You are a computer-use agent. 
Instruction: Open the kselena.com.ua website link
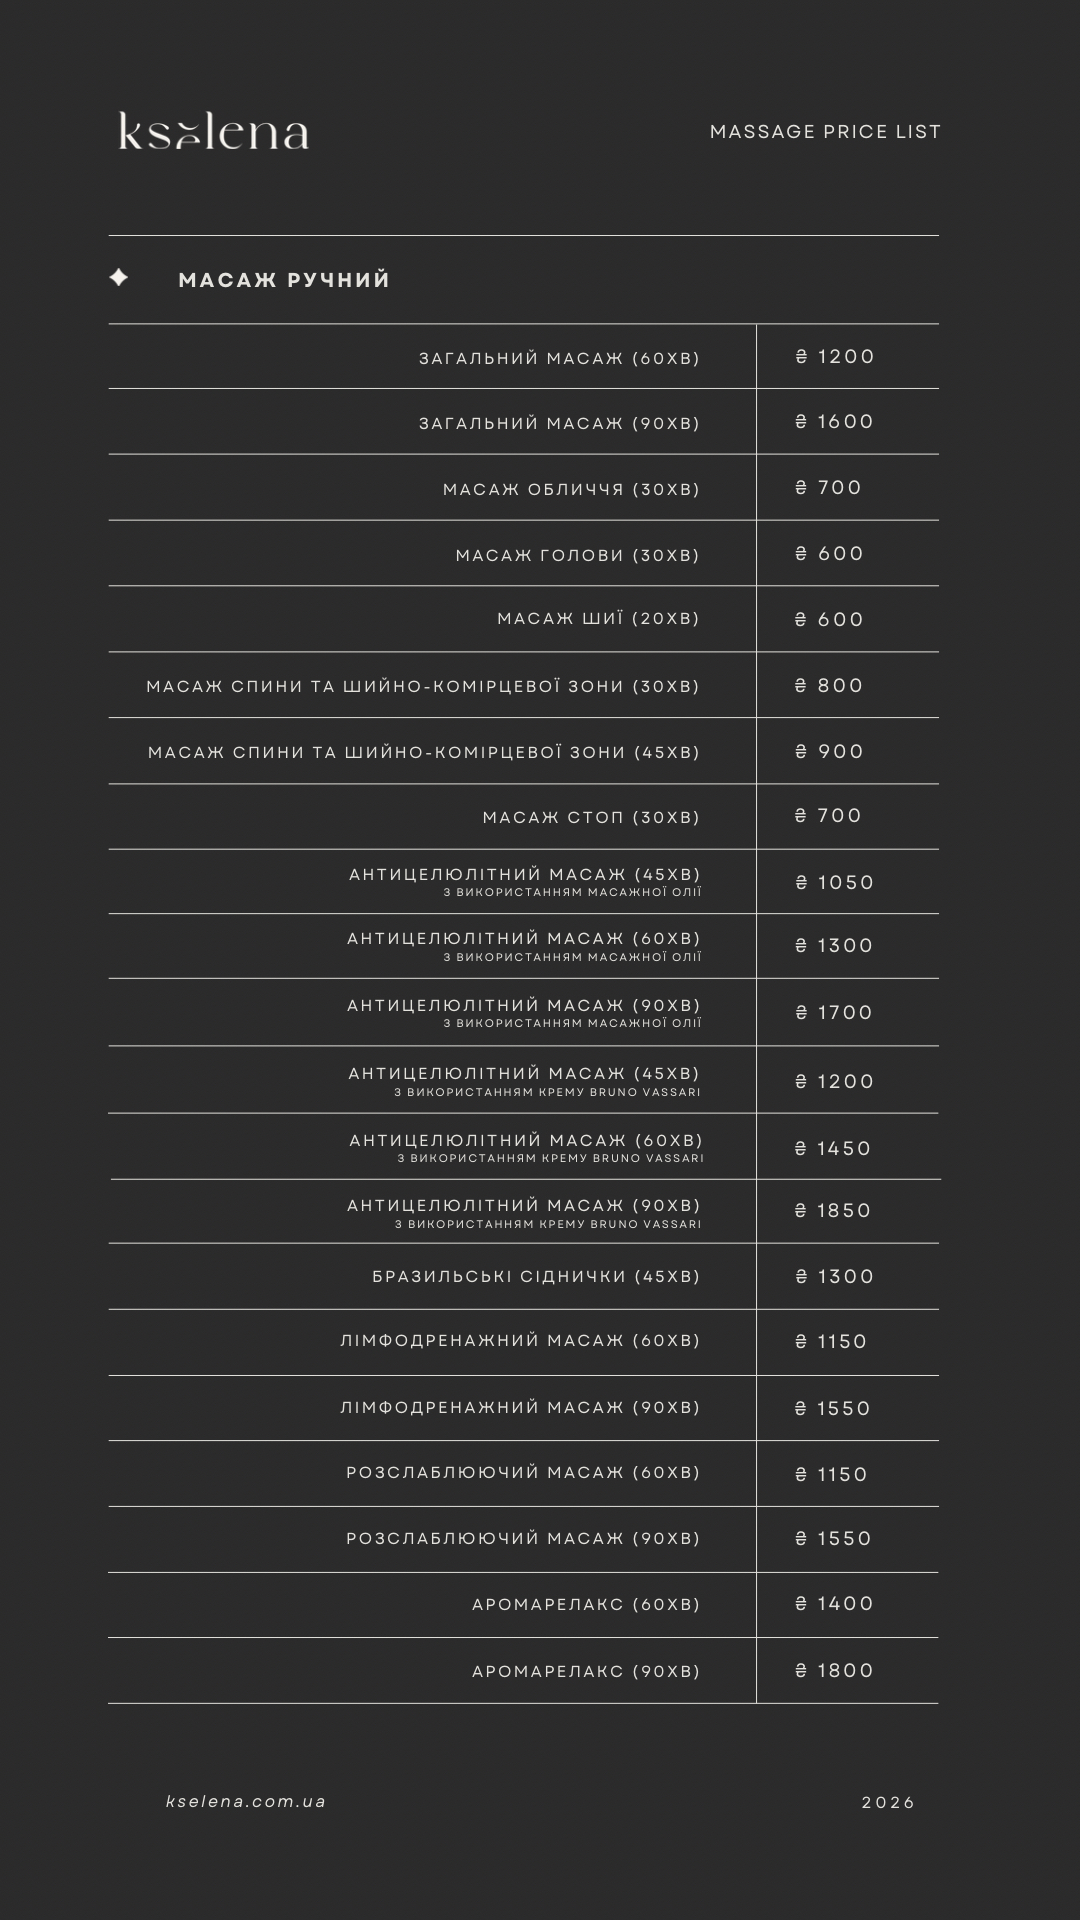click(x=246, y=1801)
